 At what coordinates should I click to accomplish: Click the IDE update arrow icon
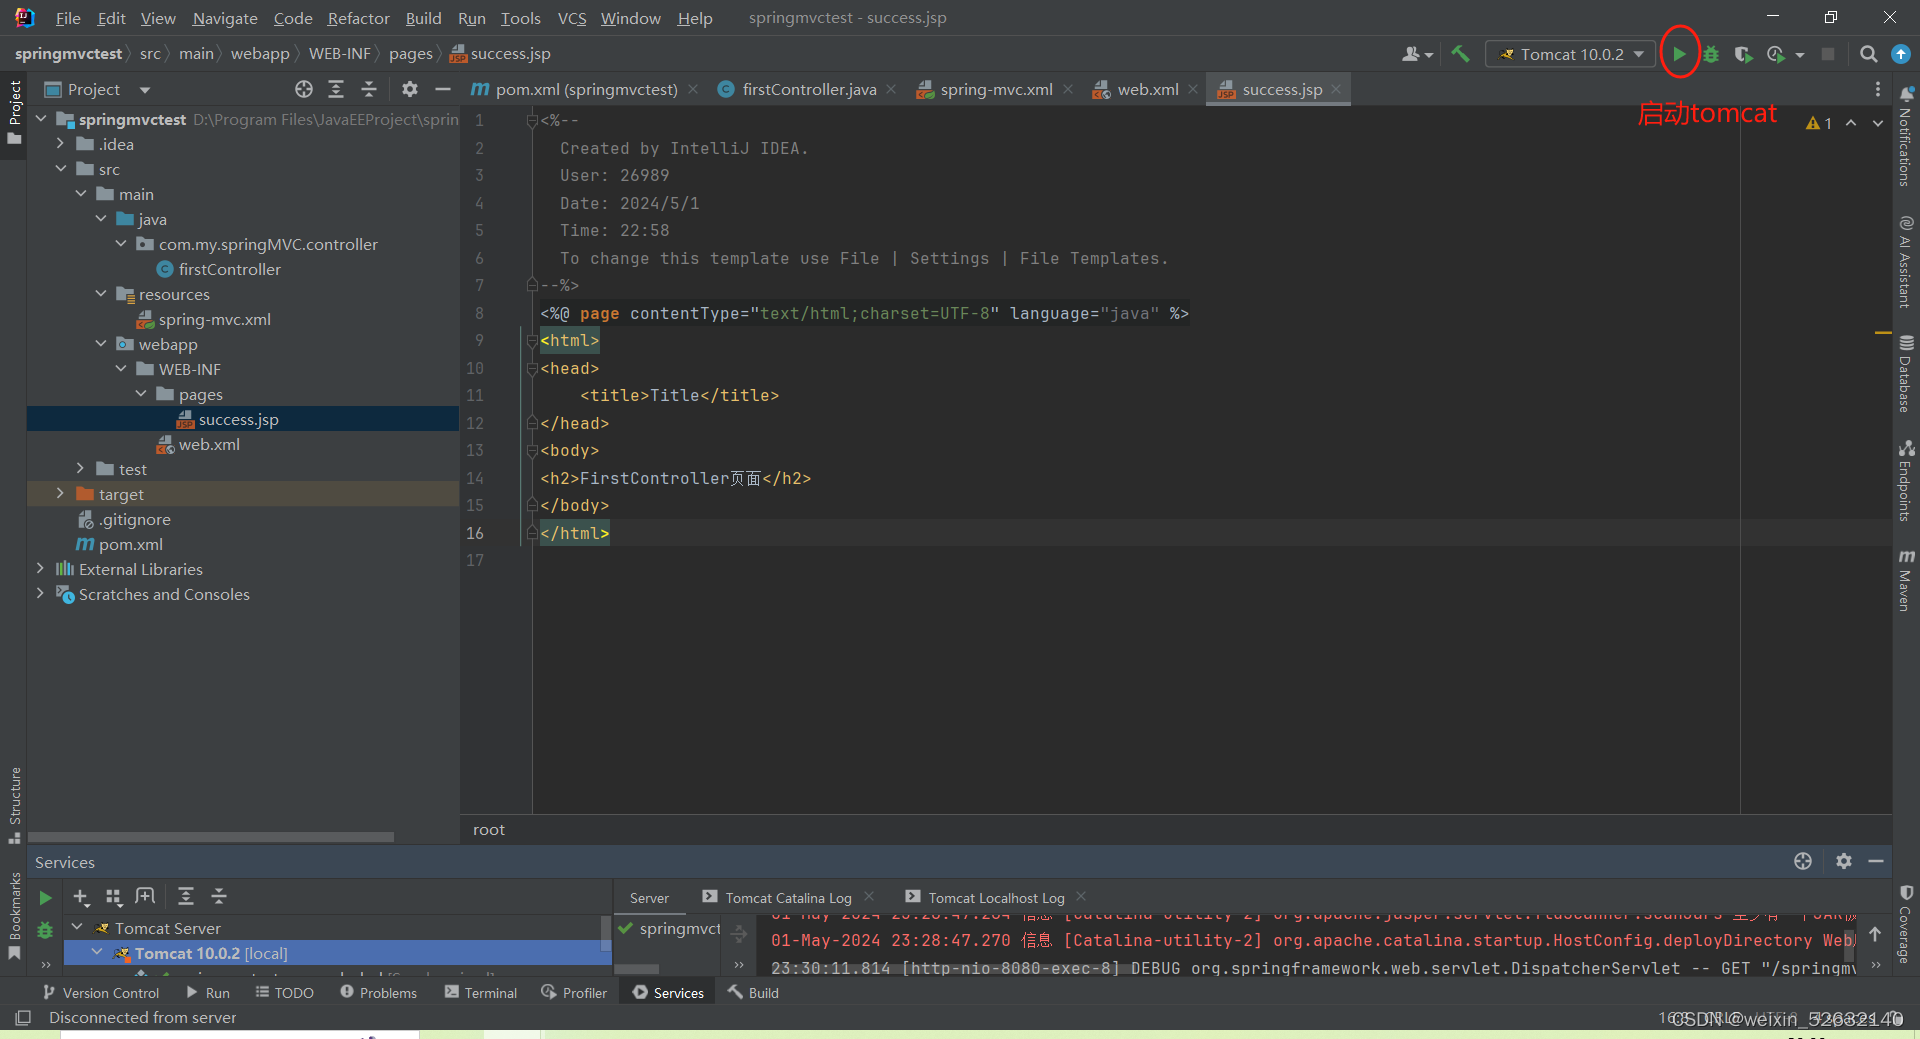(1901, 54)
